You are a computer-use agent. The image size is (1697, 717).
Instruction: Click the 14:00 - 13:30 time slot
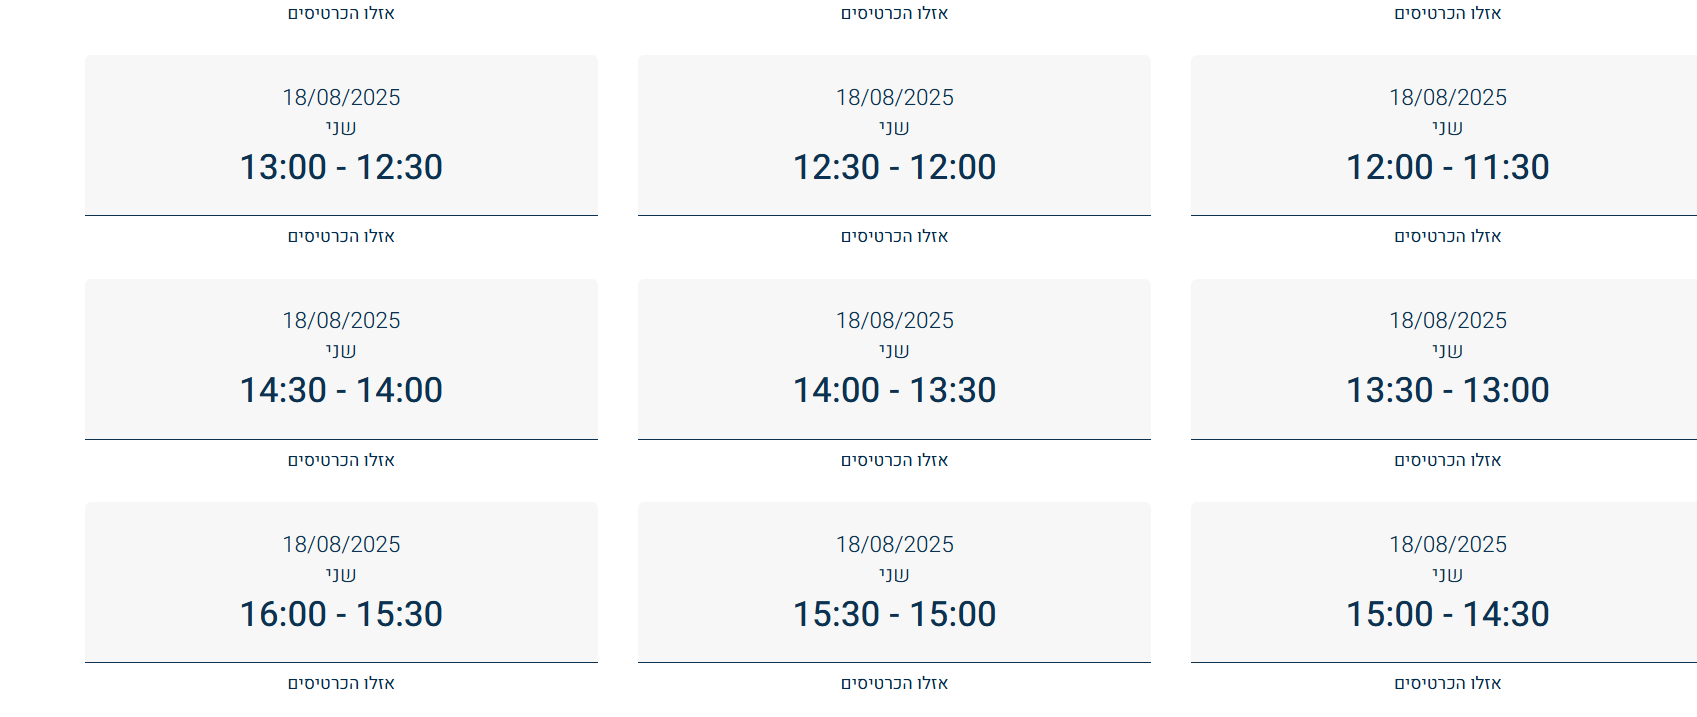(894, 359)
